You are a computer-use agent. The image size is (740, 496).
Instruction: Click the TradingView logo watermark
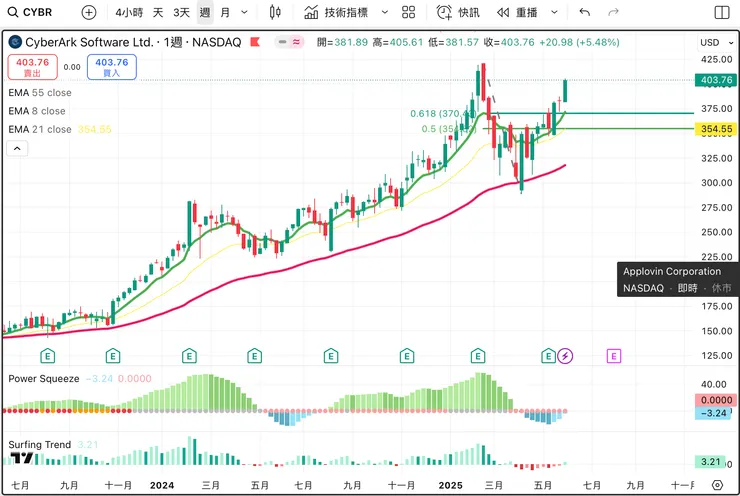(22, 458)
